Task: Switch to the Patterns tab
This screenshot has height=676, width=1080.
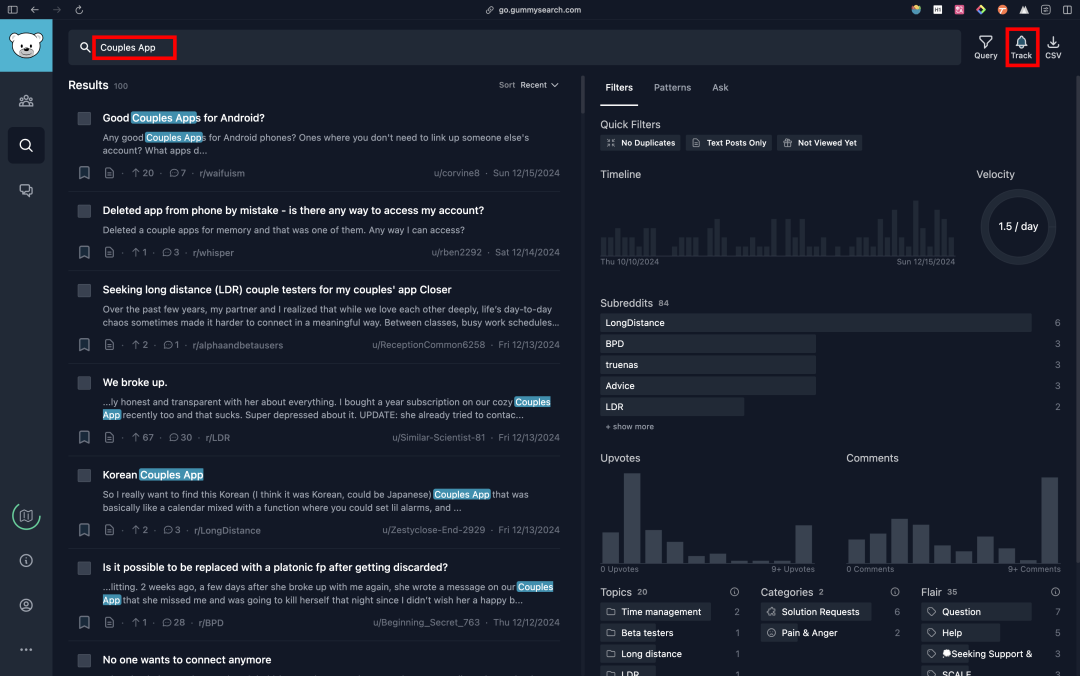Action: click(672, 88)
